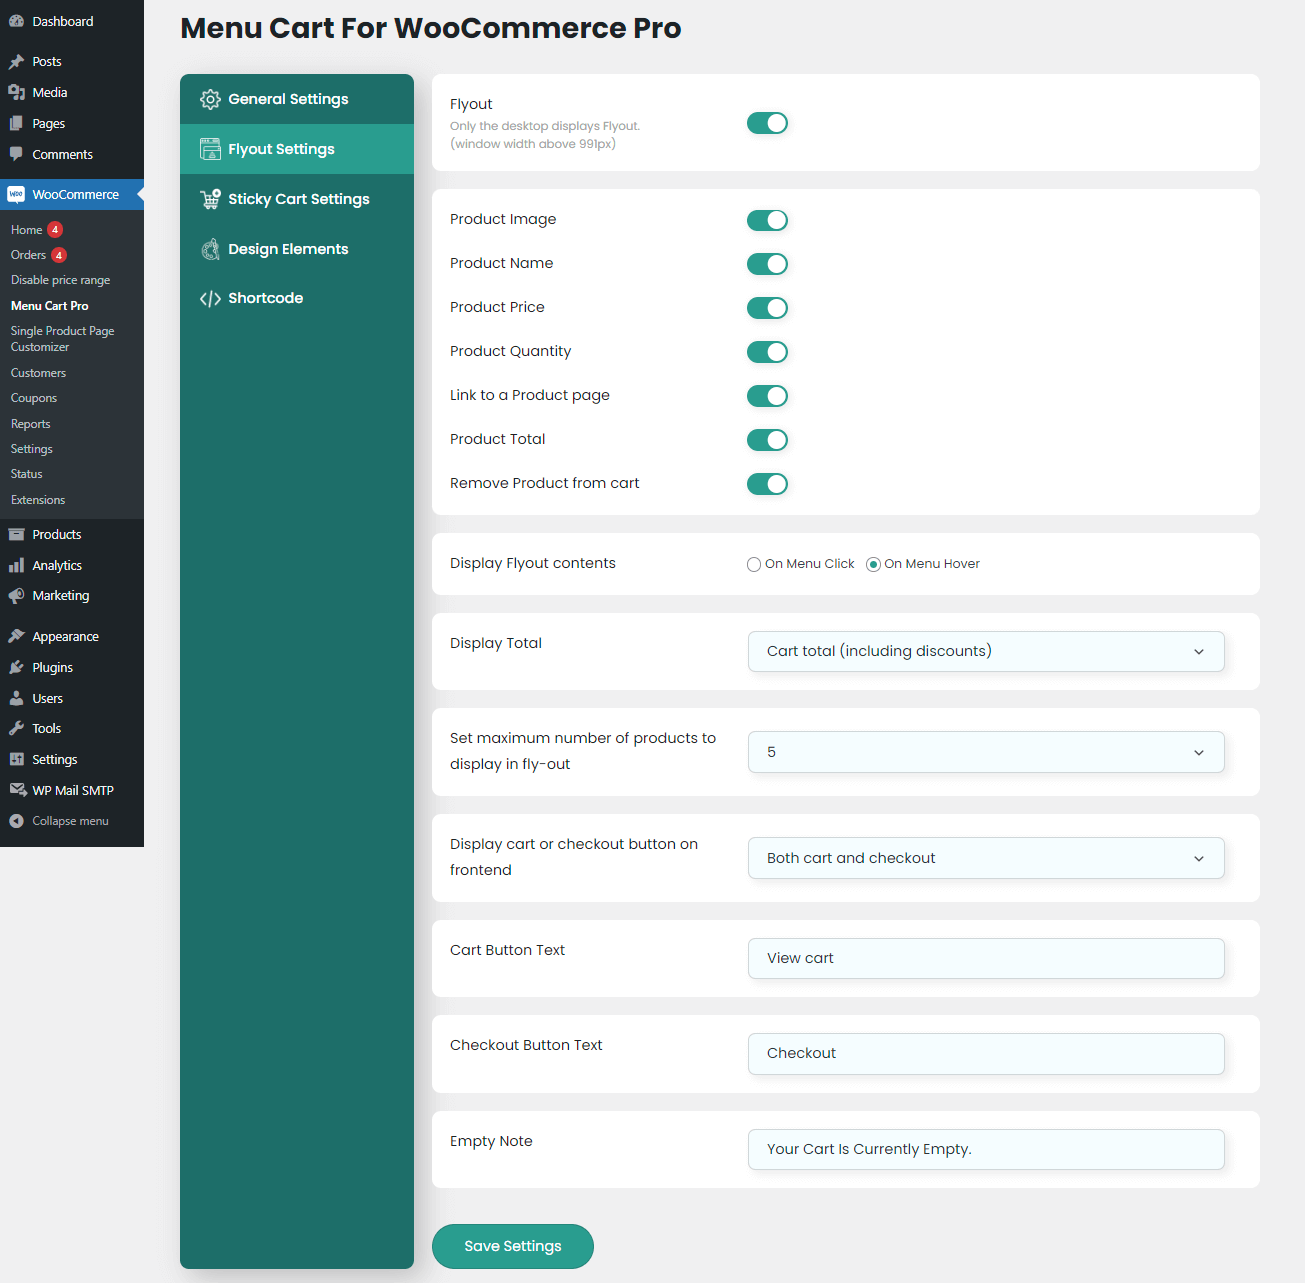Viewport: 1305px width, 1283px height.
Task: Click the Sticky Cart Settings cart icon
Action: point(210,199)
